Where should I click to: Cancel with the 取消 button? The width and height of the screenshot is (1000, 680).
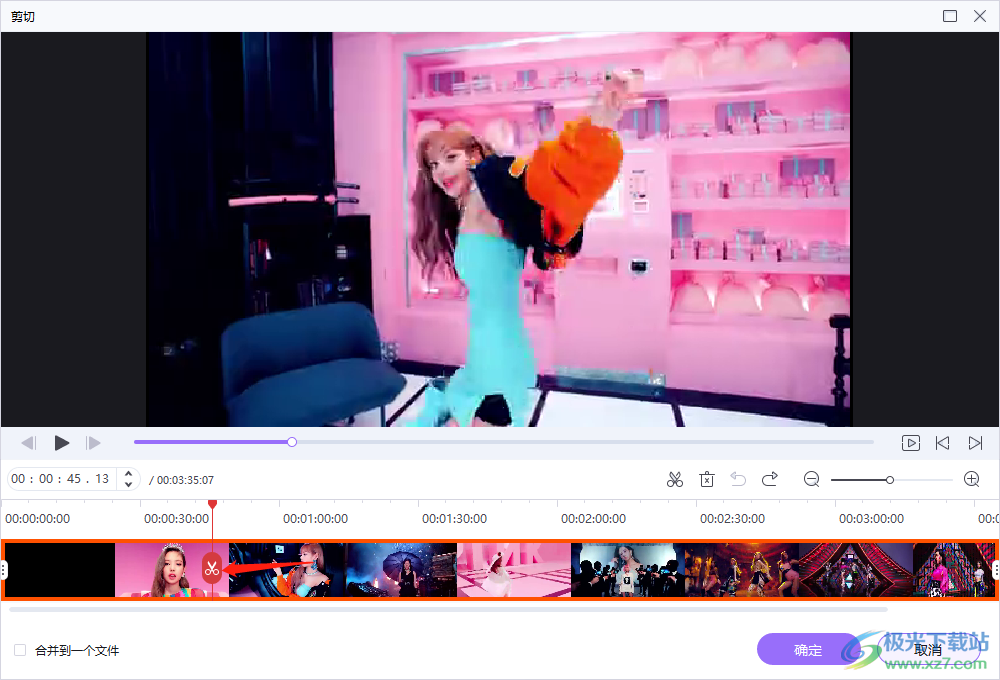pos(928,650)
